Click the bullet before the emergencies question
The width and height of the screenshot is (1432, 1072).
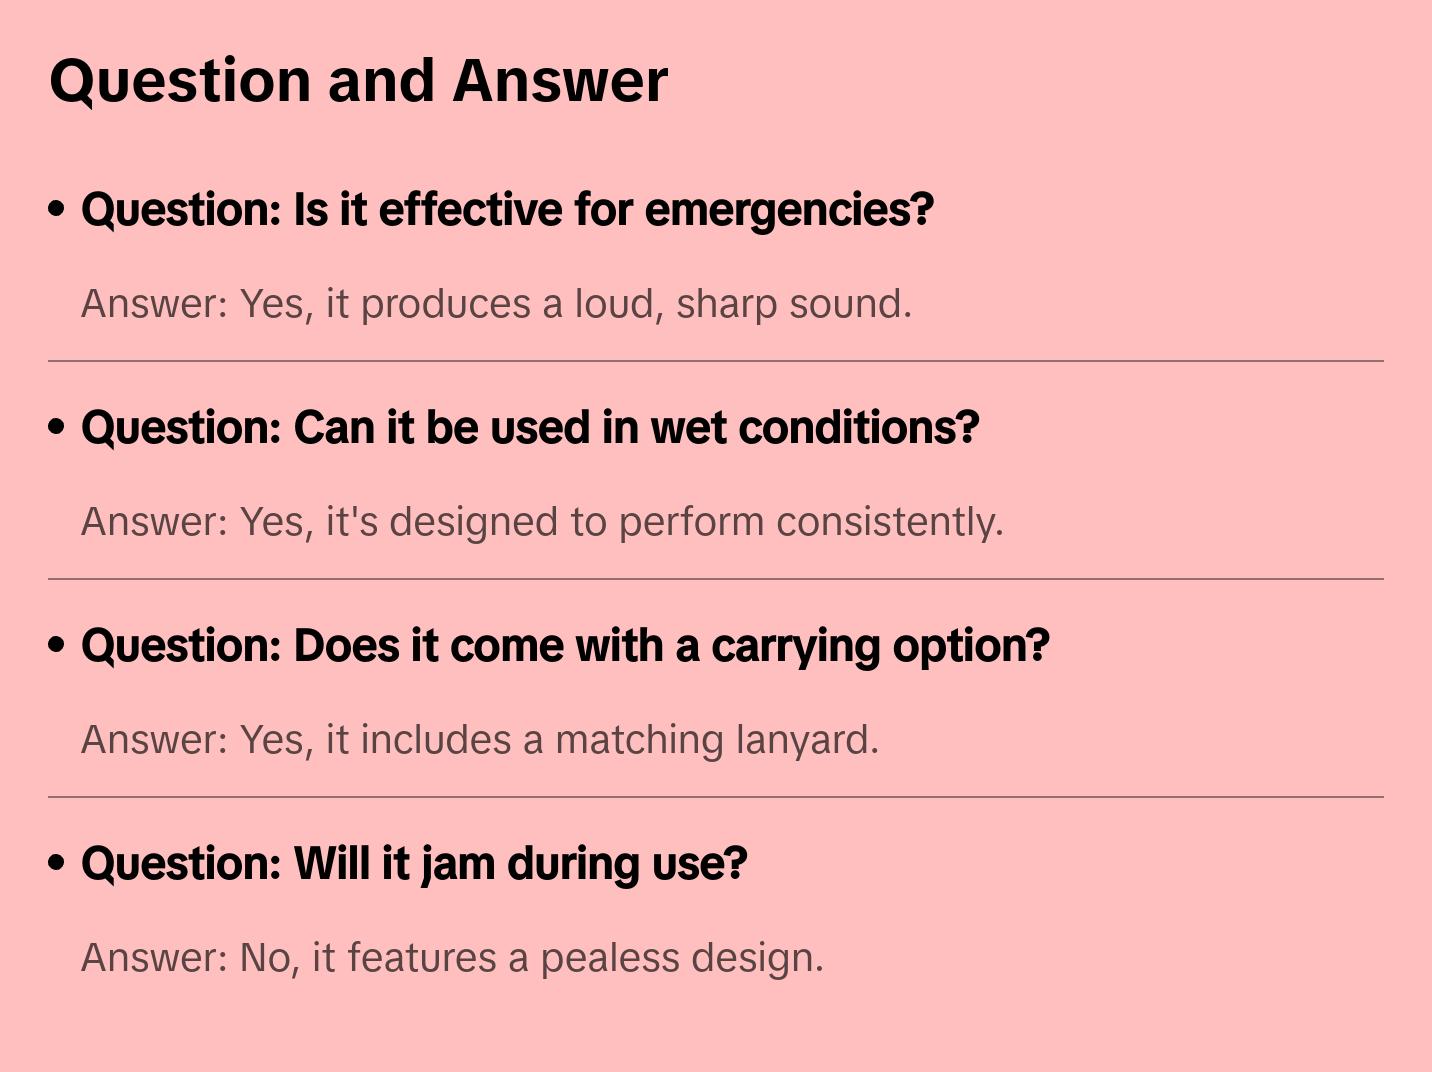(57, 209)
